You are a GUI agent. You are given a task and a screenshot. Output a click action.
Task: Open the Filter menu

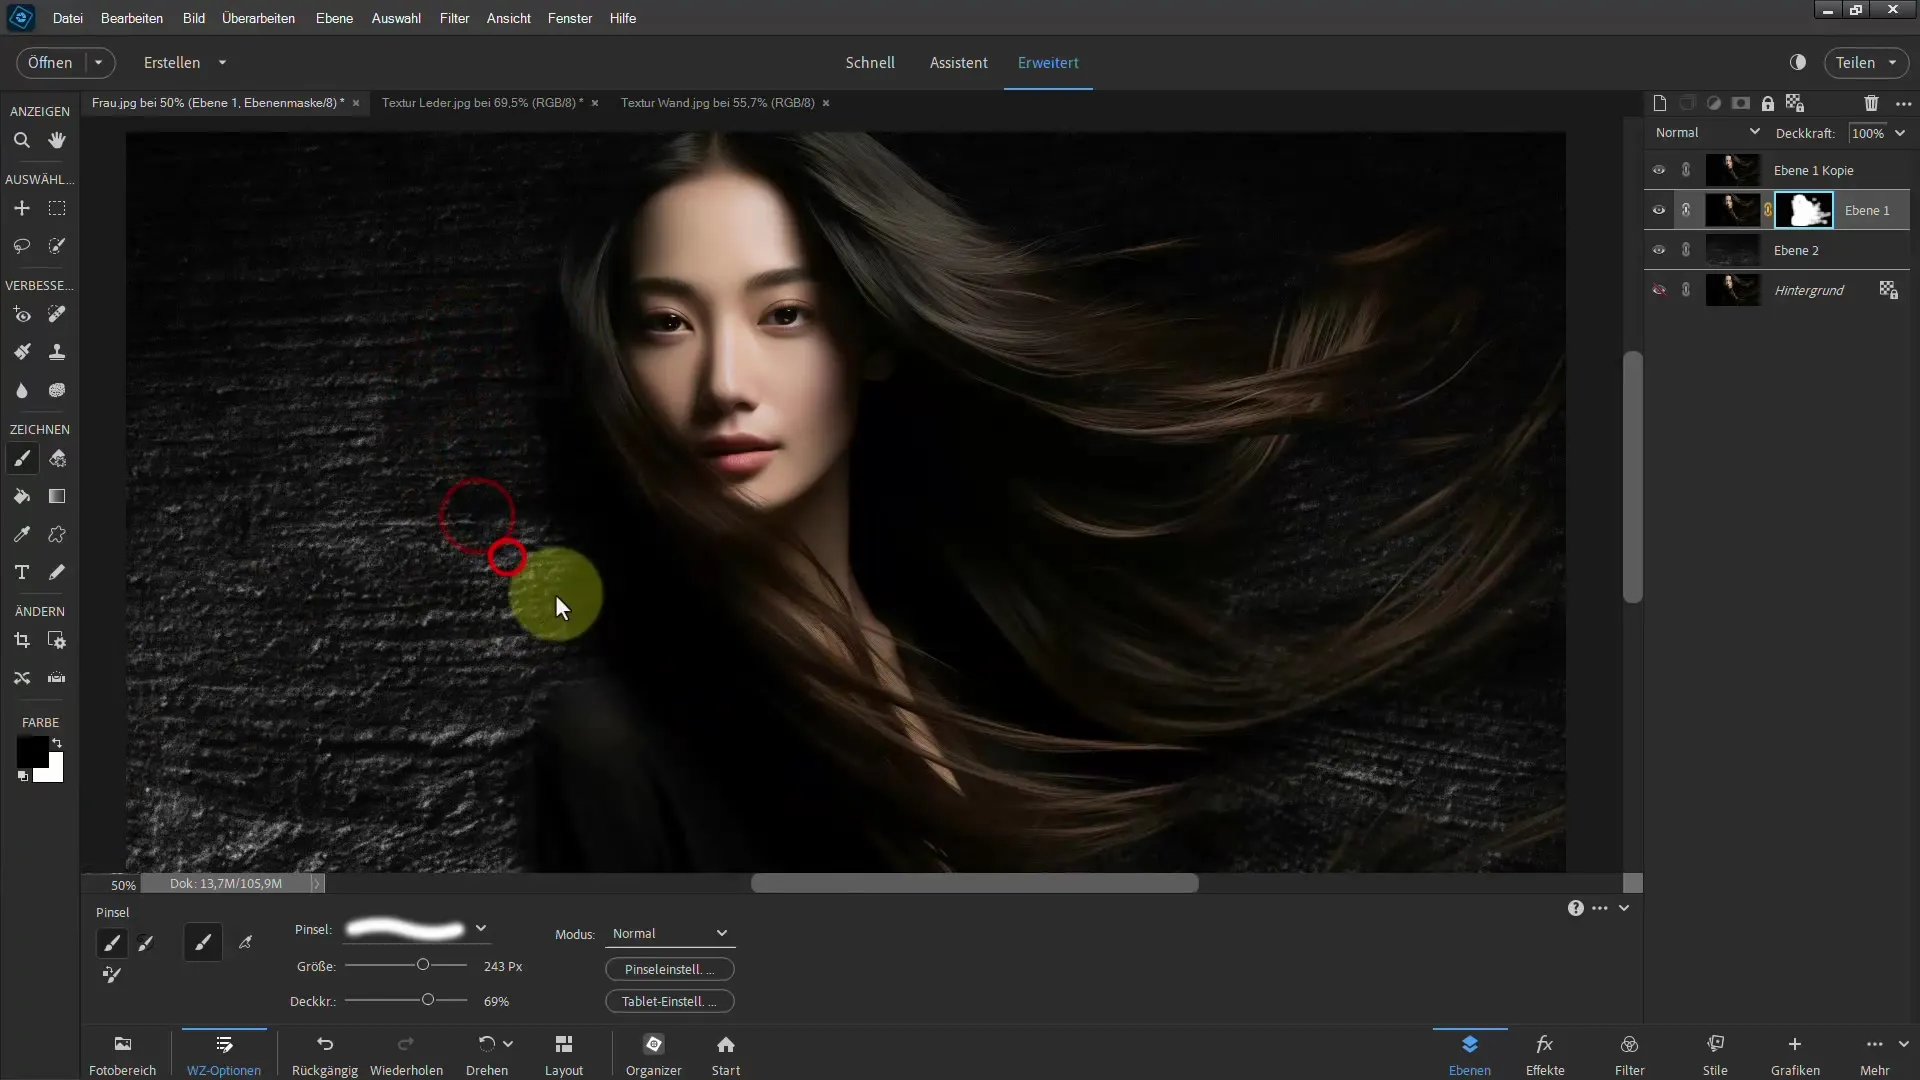[454, 17]
